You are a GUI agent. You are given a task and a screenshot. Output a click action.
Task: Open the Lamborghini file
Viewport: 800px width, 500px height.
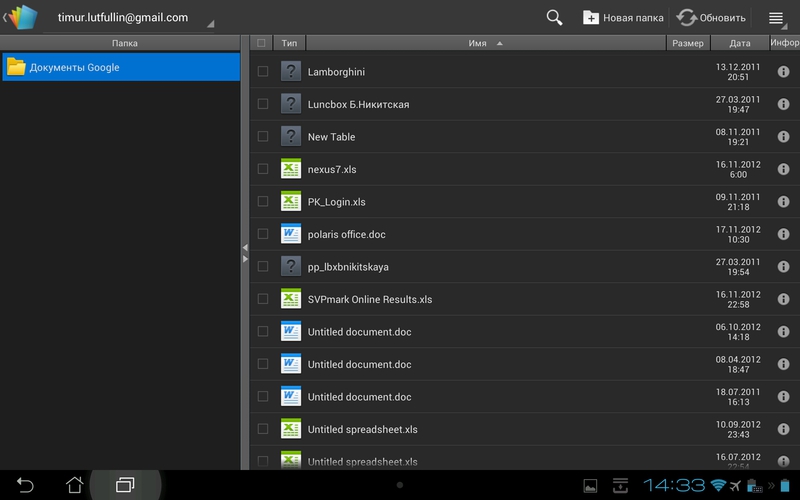336,72
